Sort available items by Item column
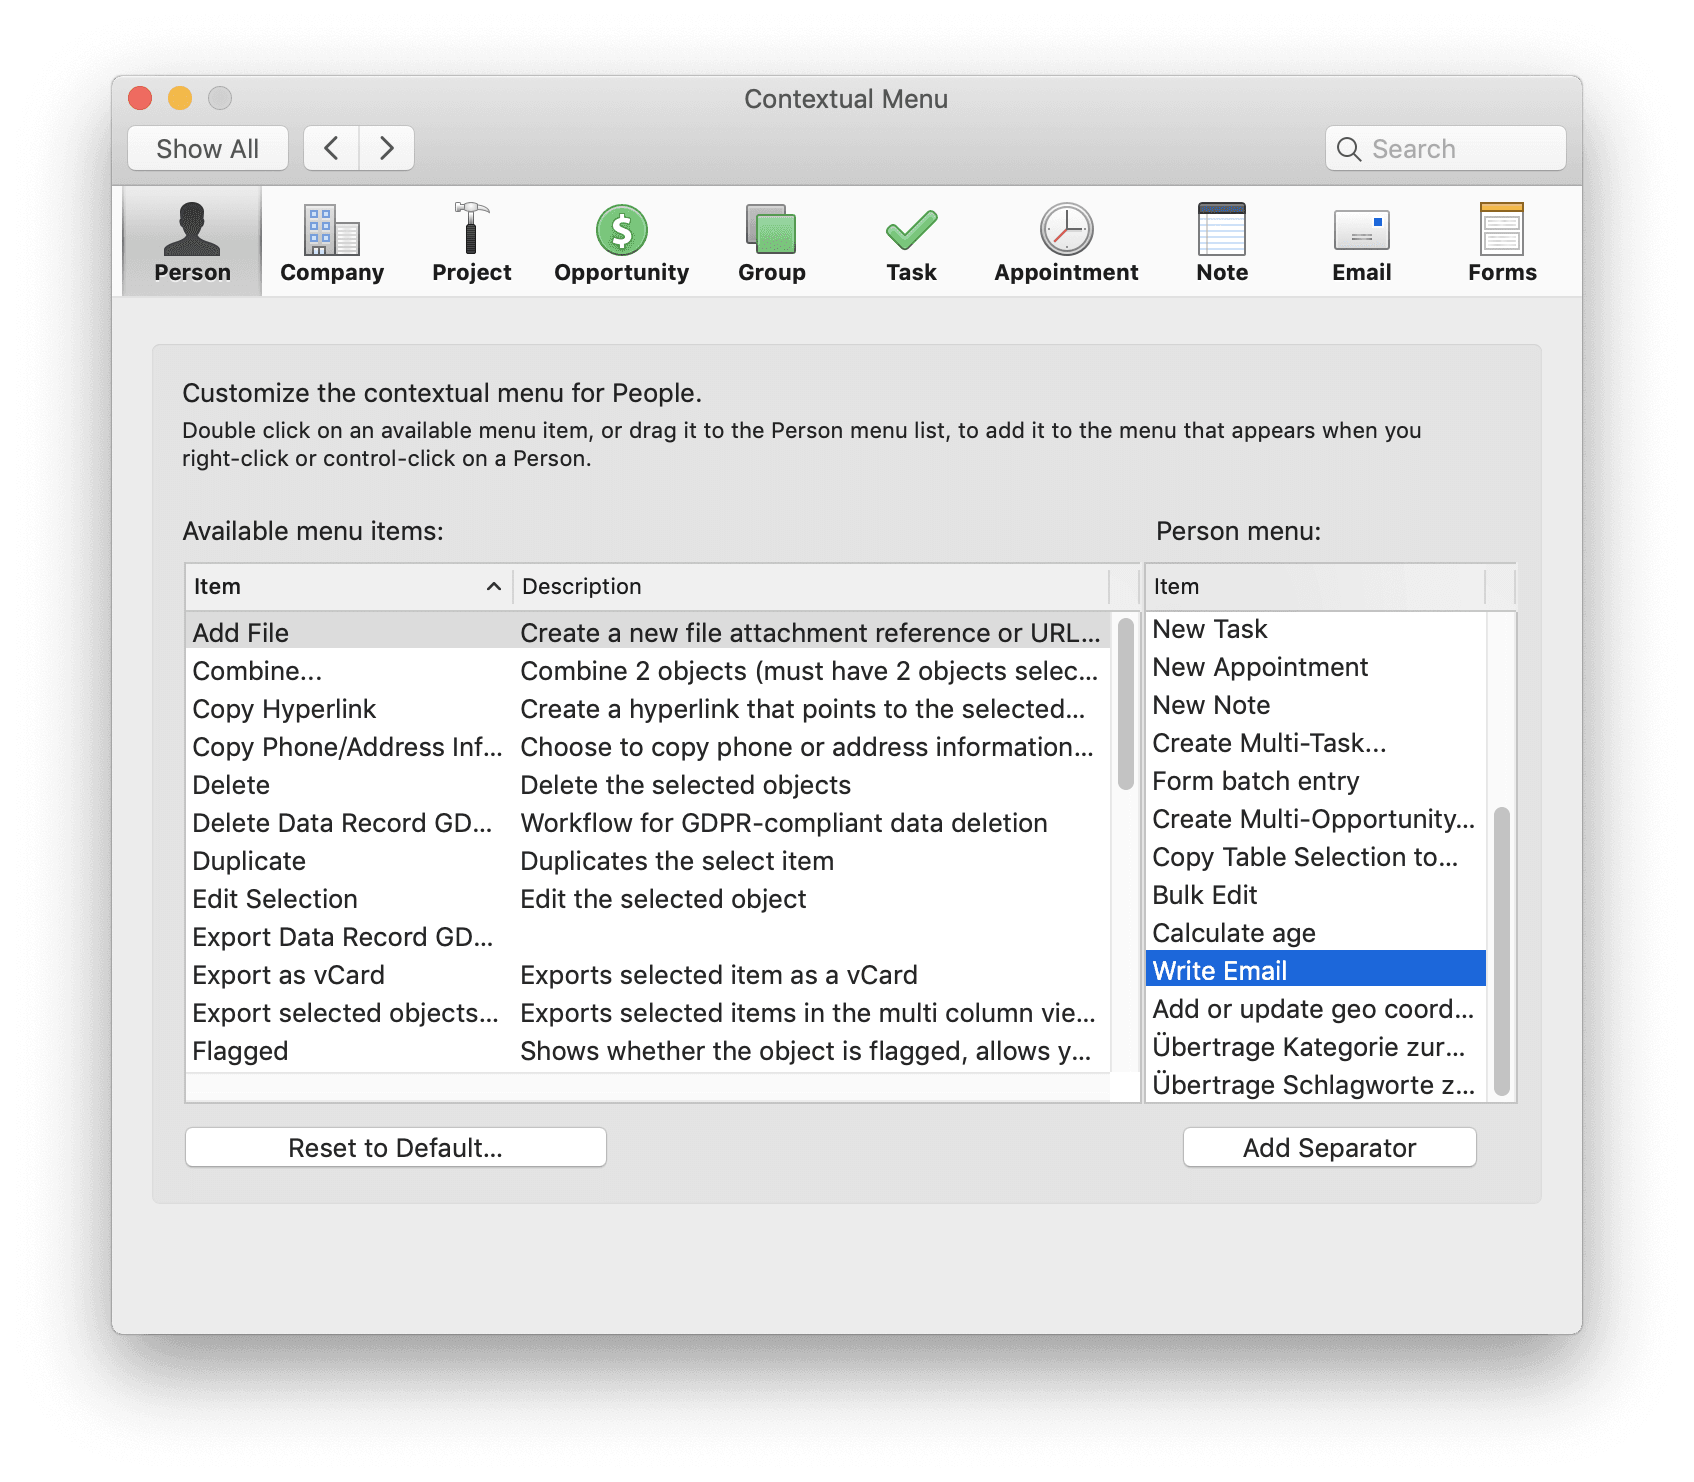1694x1482 pixels. [348, 586]
